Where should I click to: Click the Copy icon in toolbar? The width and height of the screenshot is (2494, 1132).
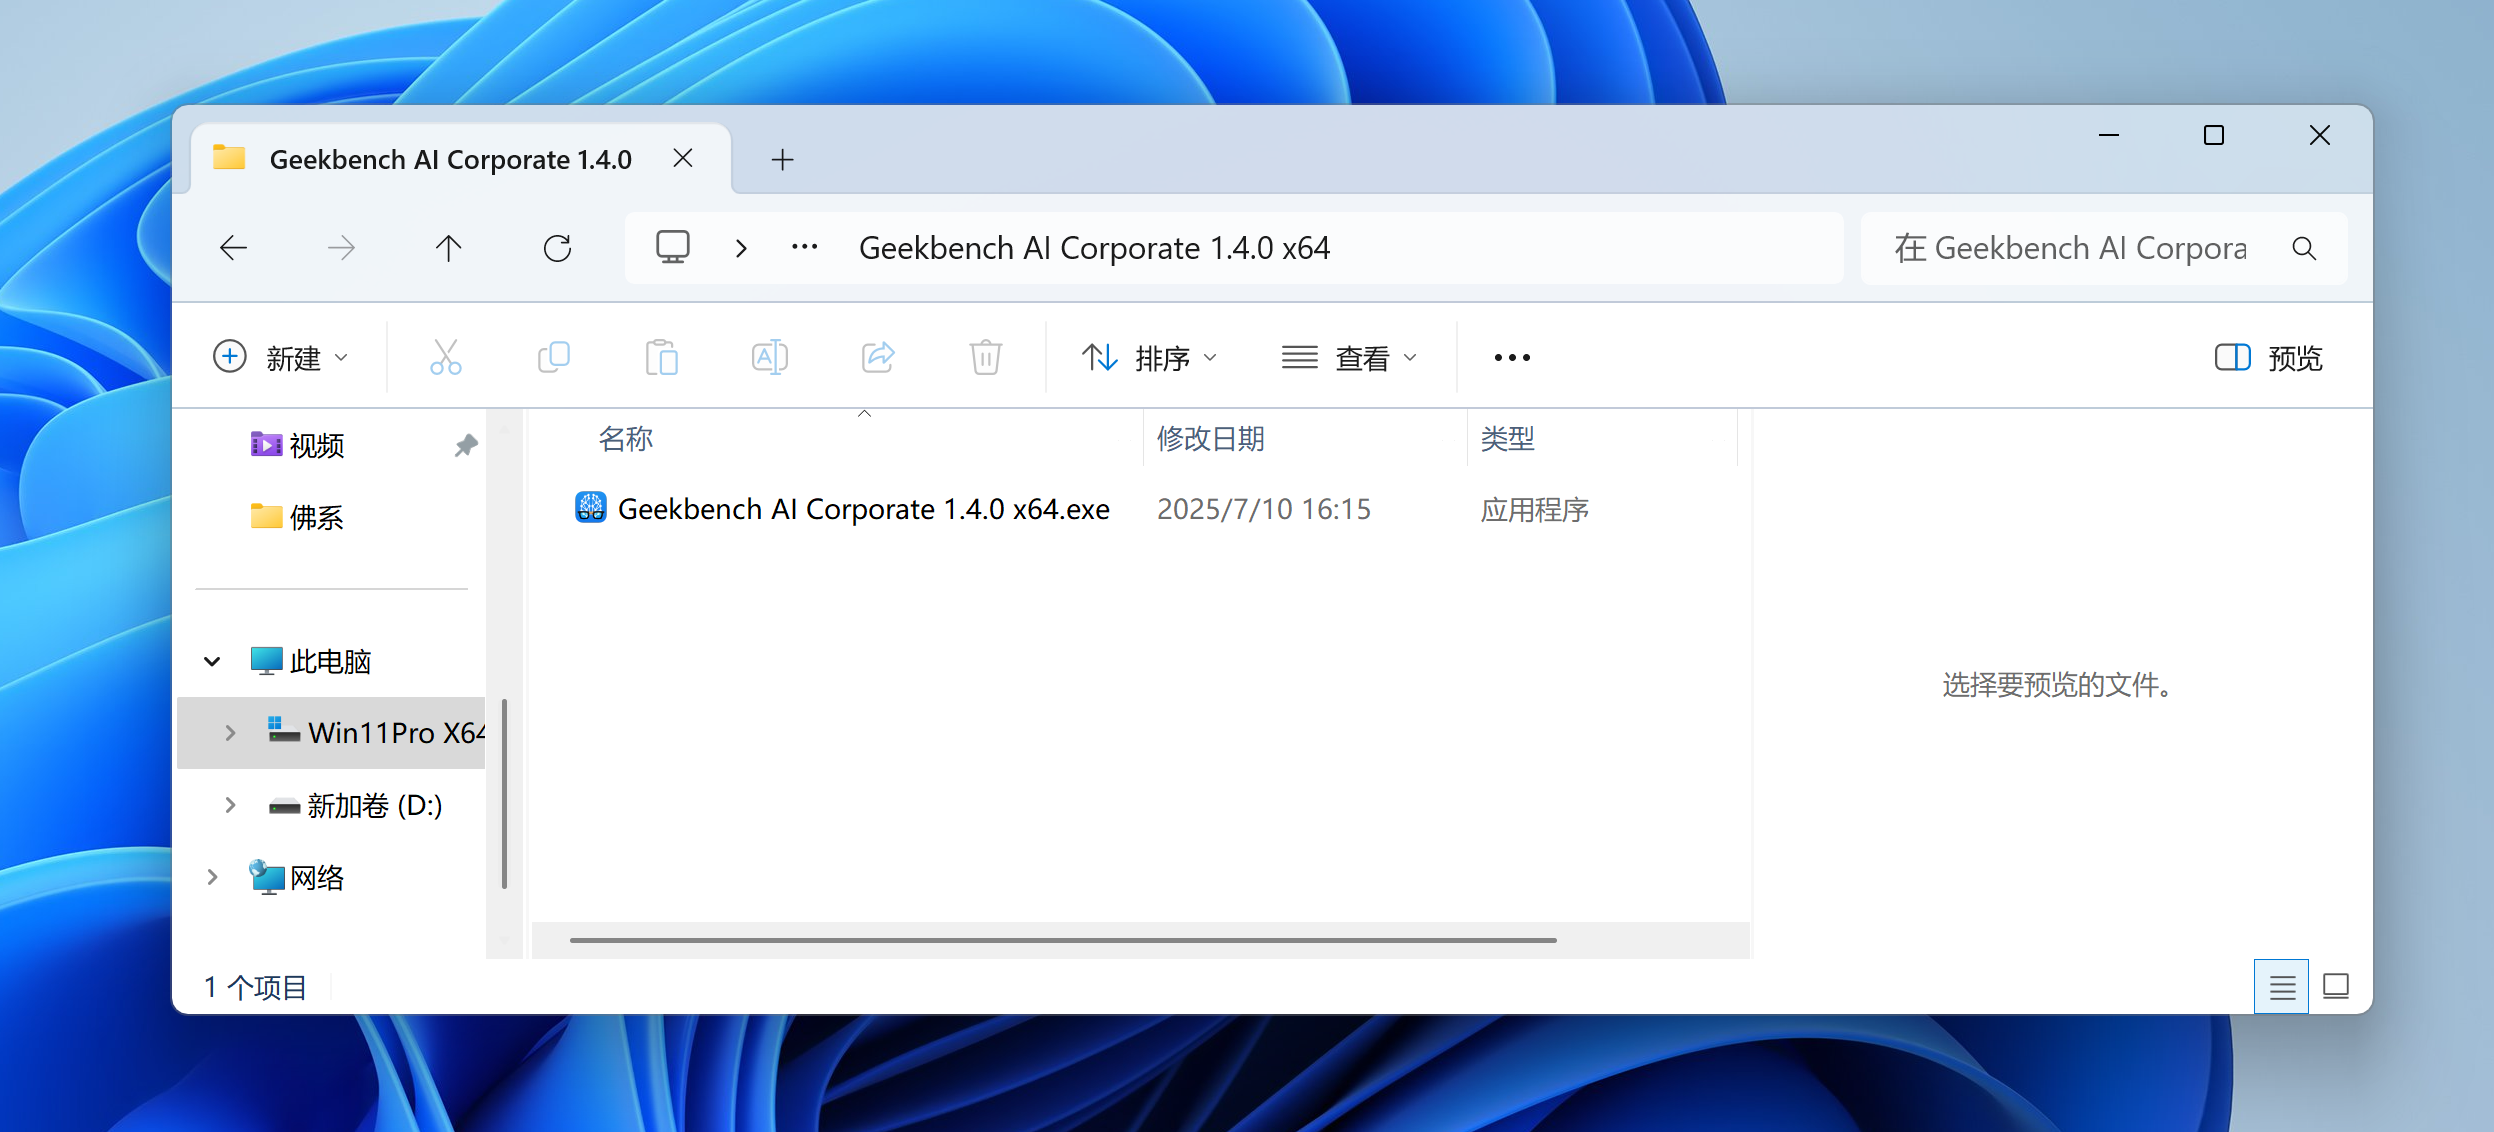tap(553, 357)
